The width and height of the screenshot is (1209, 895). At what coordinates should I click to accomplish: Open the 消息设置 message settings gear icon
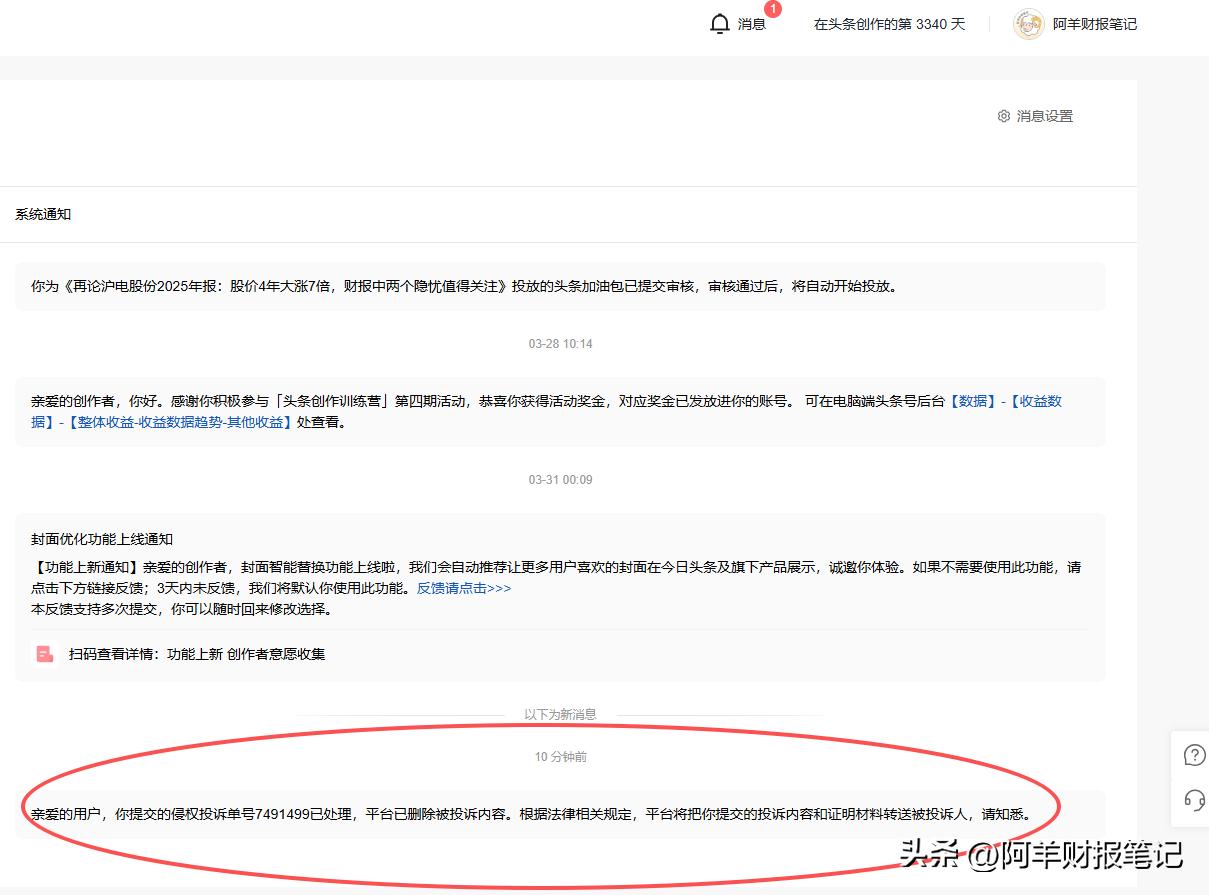(1003, 116)
